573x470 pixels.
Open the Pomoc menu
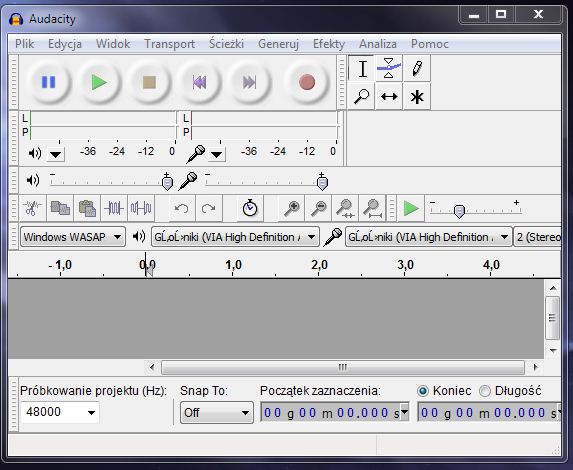(430, 44)
